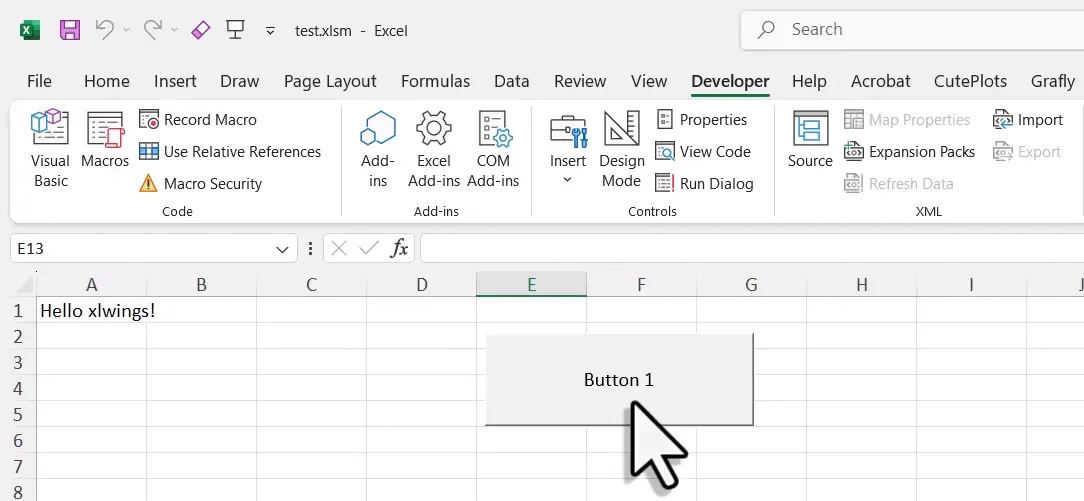Toggle Use Relative References

click(230, 151)
